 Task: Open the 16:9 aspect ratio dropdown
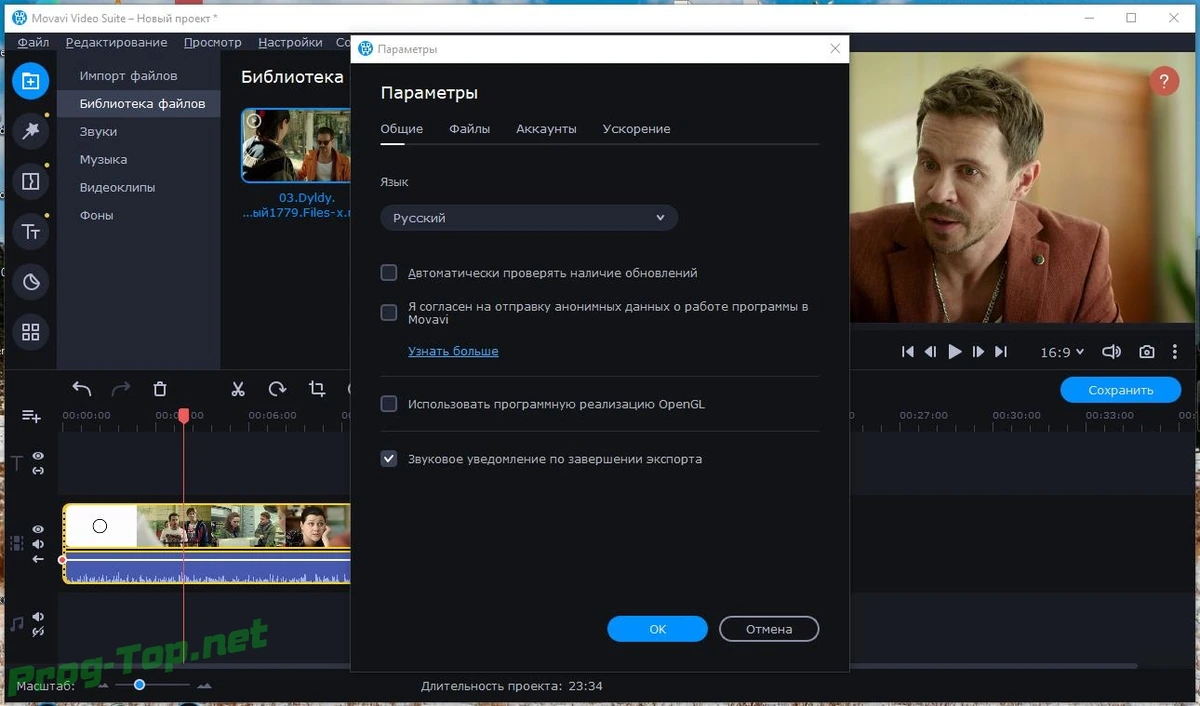1061,352
